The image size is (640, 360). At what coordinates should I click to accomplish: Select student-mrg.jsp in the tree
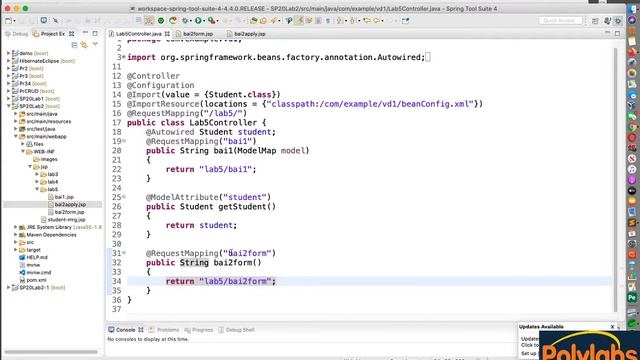(63, 220)
